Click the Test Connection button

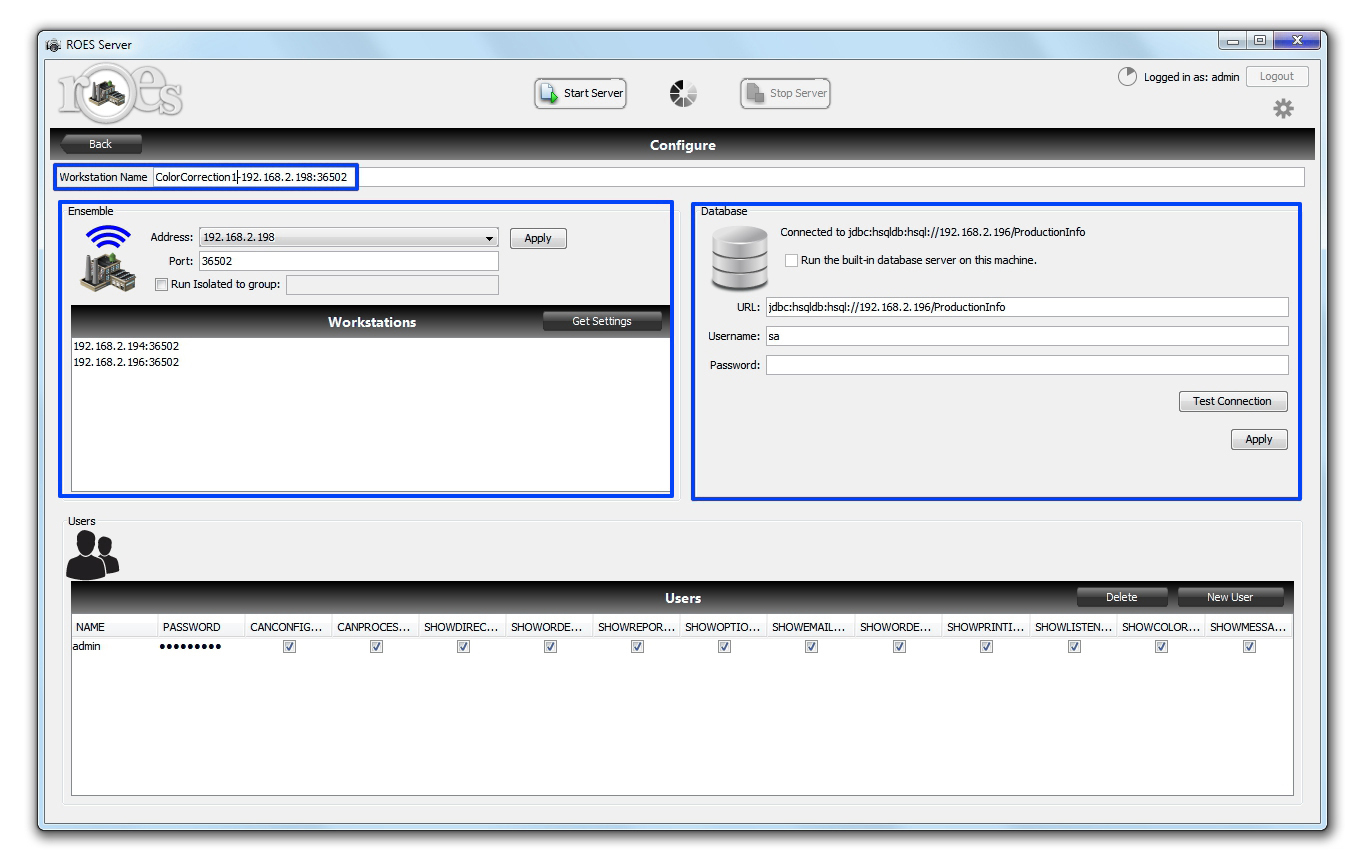pyautogui.click(x=1232, y=401)
